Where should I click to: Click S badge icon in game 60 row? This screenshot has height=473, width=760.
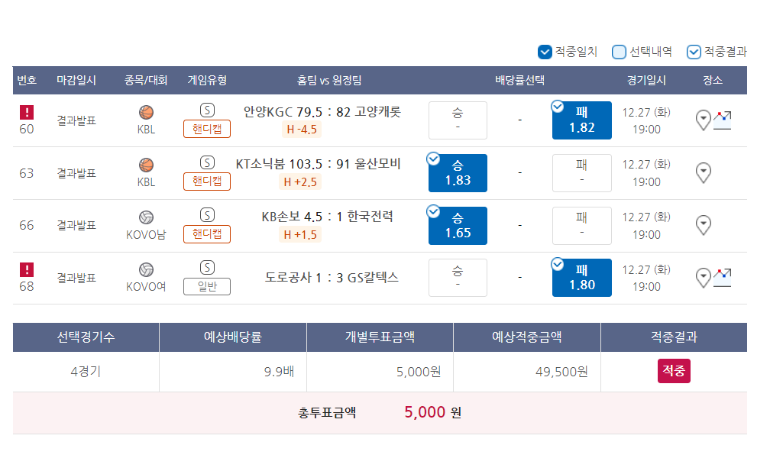tap(207, 110)
